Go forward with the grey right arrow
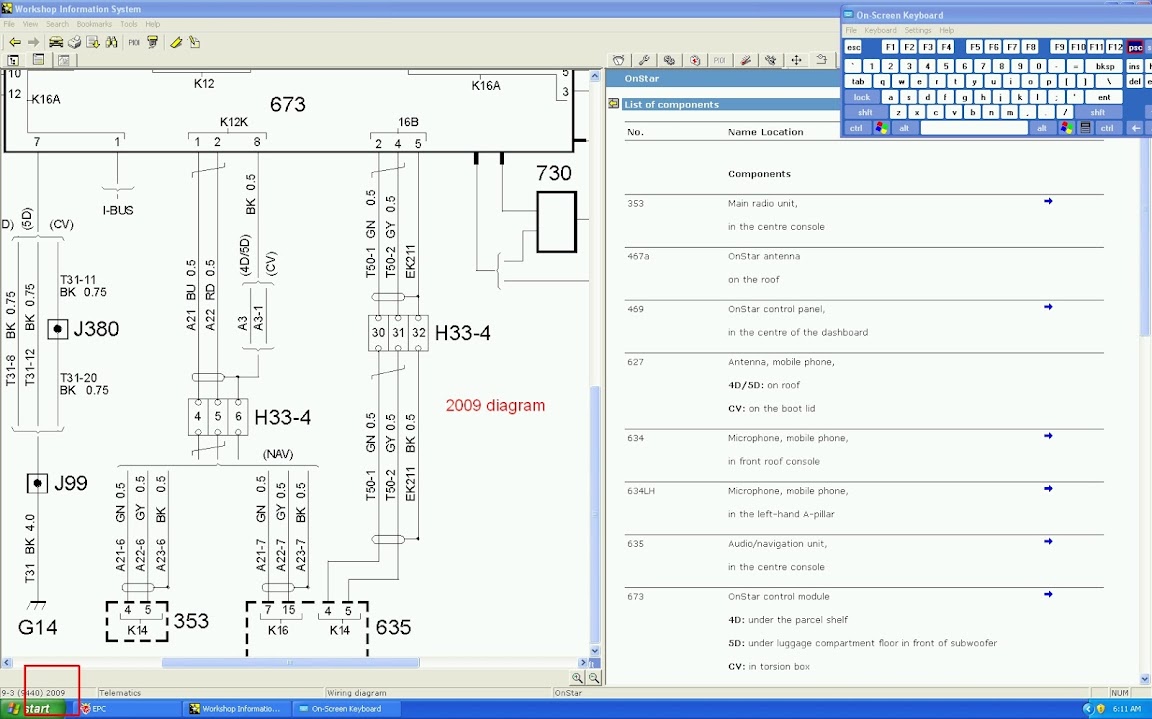This screenshot has height=719, width=1152. [x=33, y=43]
